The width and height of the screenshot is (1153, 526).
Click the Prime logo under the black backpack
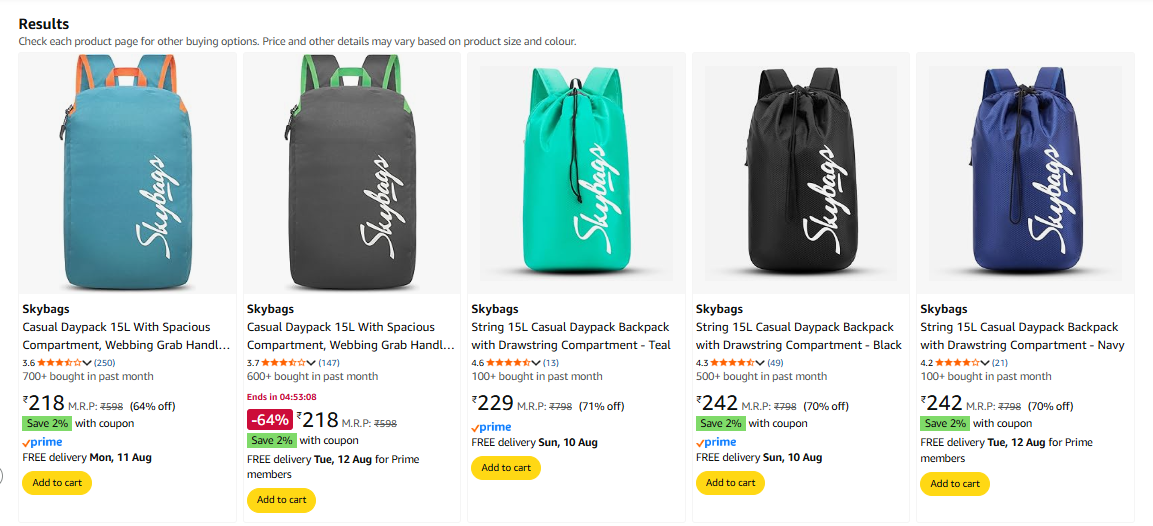(715, 442)
